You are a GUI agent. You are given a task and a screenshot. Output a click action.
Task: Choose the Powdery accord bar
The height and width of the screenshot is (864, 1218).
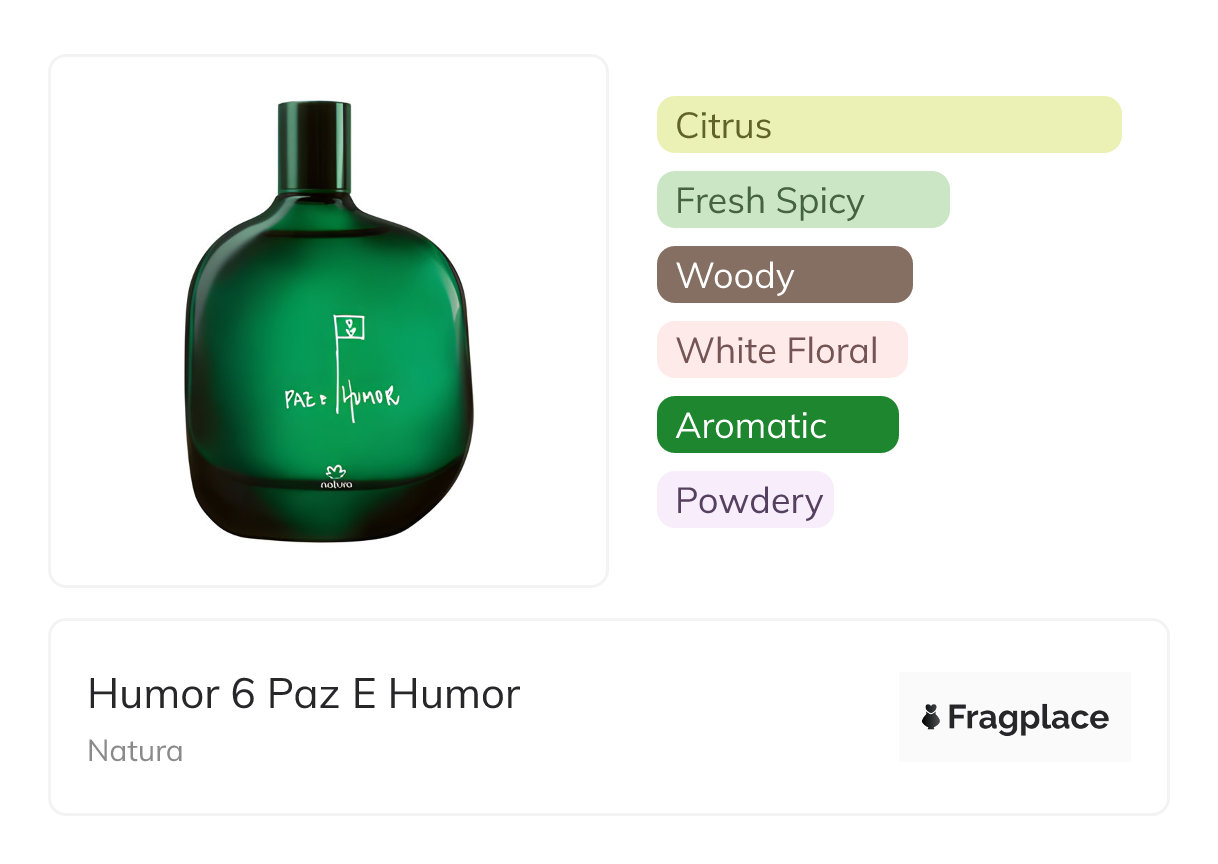click(744, 500)
